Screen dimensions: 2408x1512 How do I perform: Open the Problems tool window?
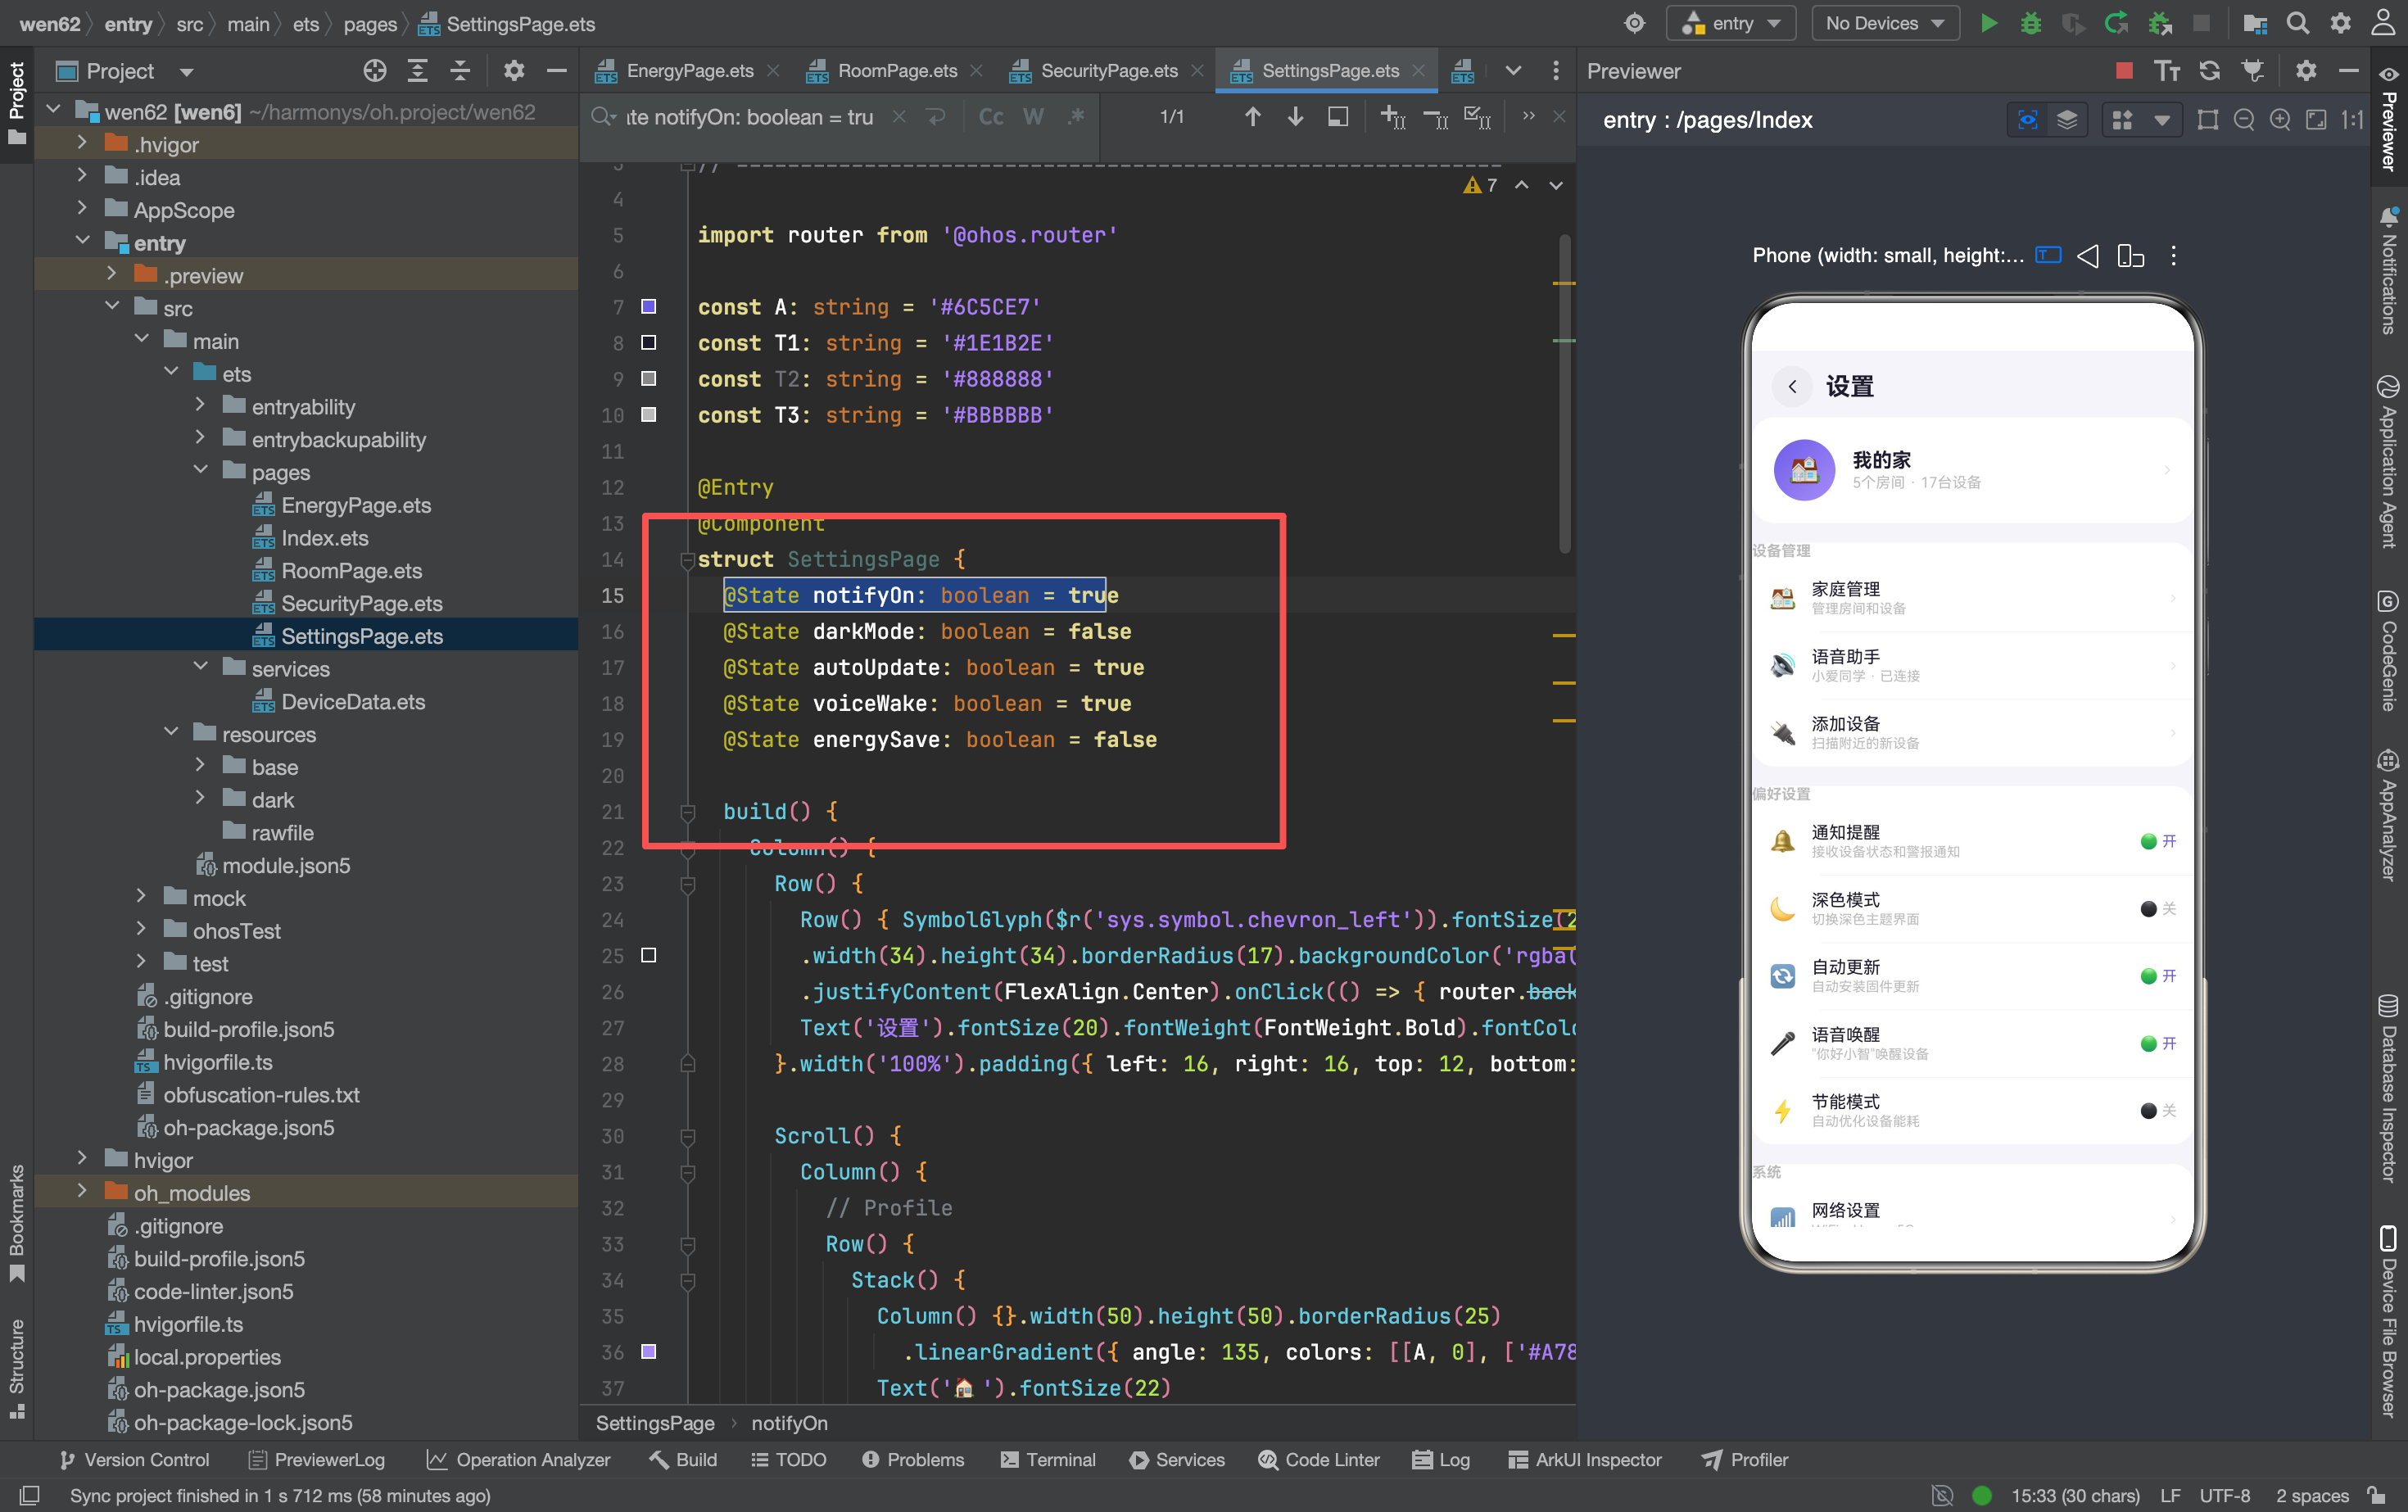(x=912, y=1460)
